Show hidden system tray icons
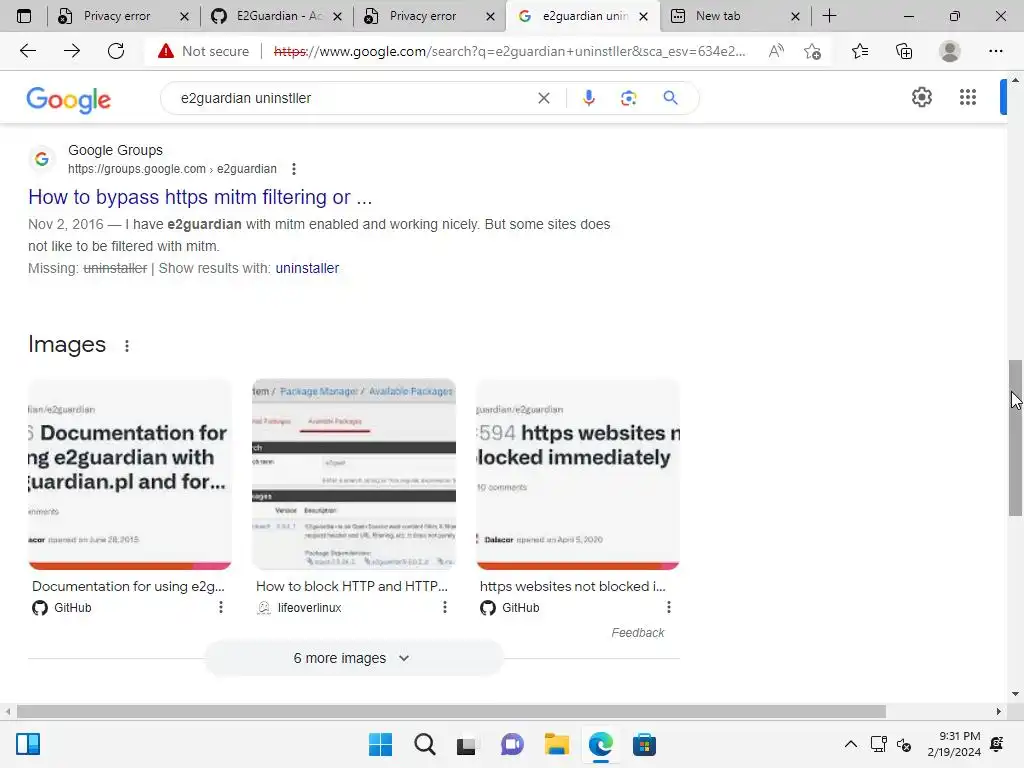The width and height of the screenshot is (1024, 768). click(850, 744)
